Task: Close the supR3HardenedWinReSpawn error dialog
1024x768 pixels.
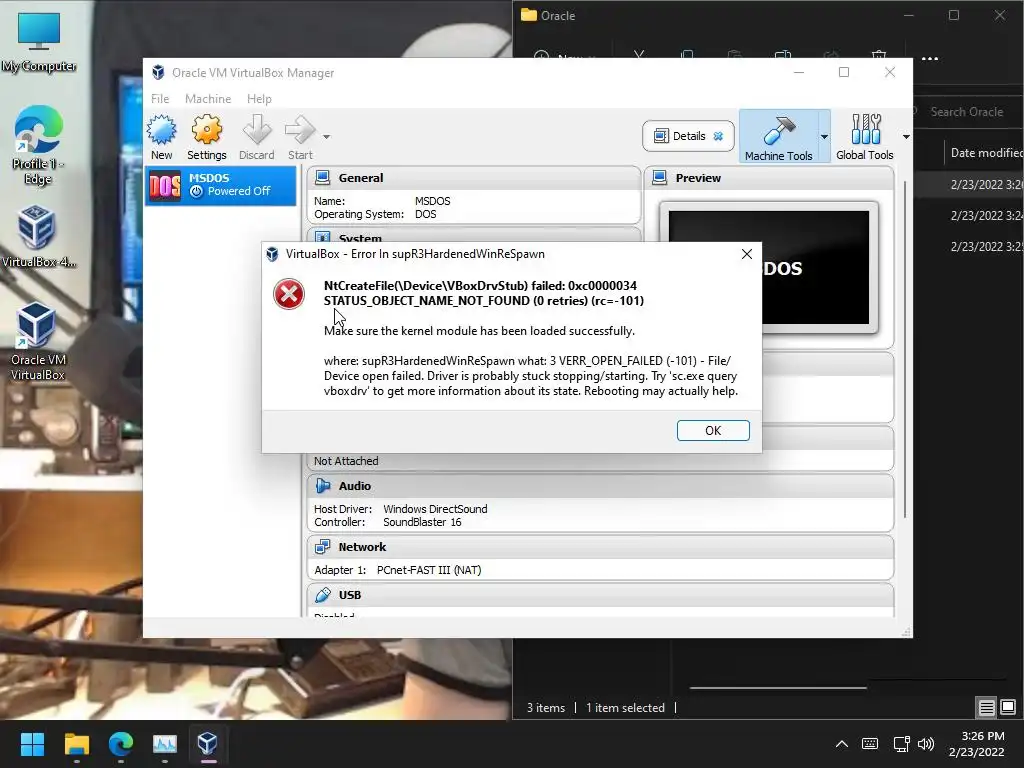Action: [x=746, y=254]
